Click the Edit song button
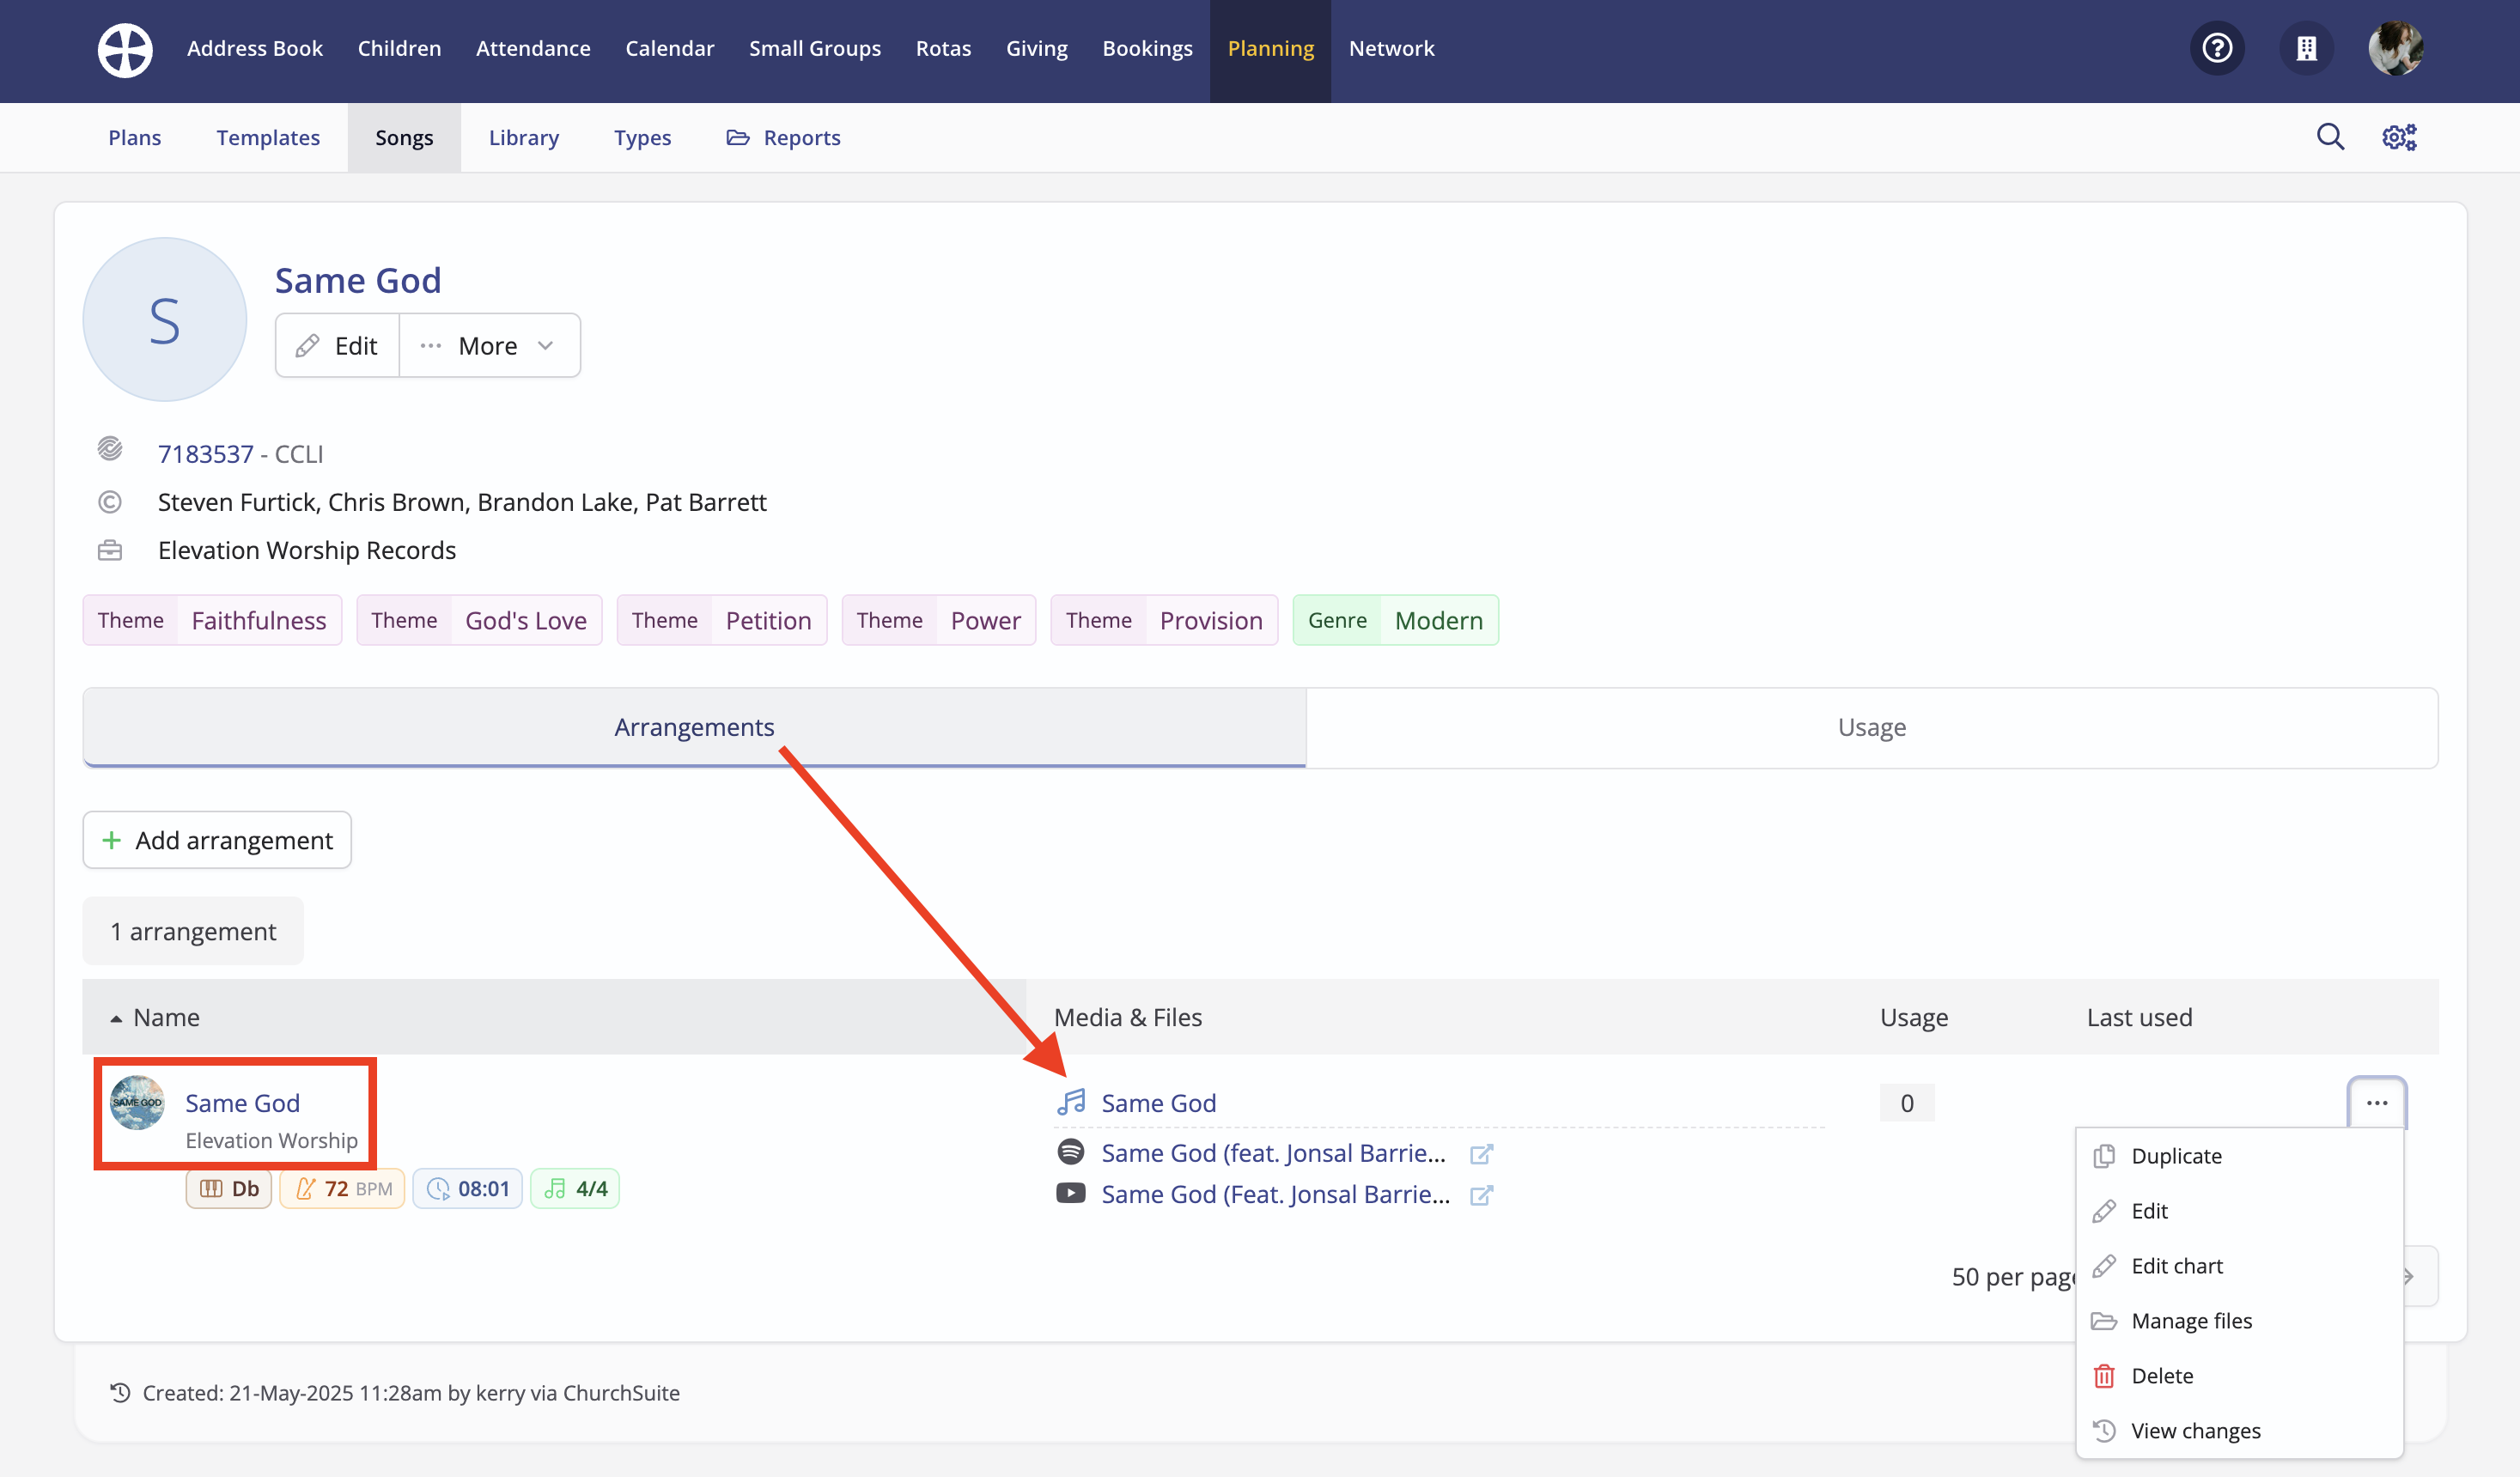2520x1477 pixels. pyautogui.click(x=337, y=345)
